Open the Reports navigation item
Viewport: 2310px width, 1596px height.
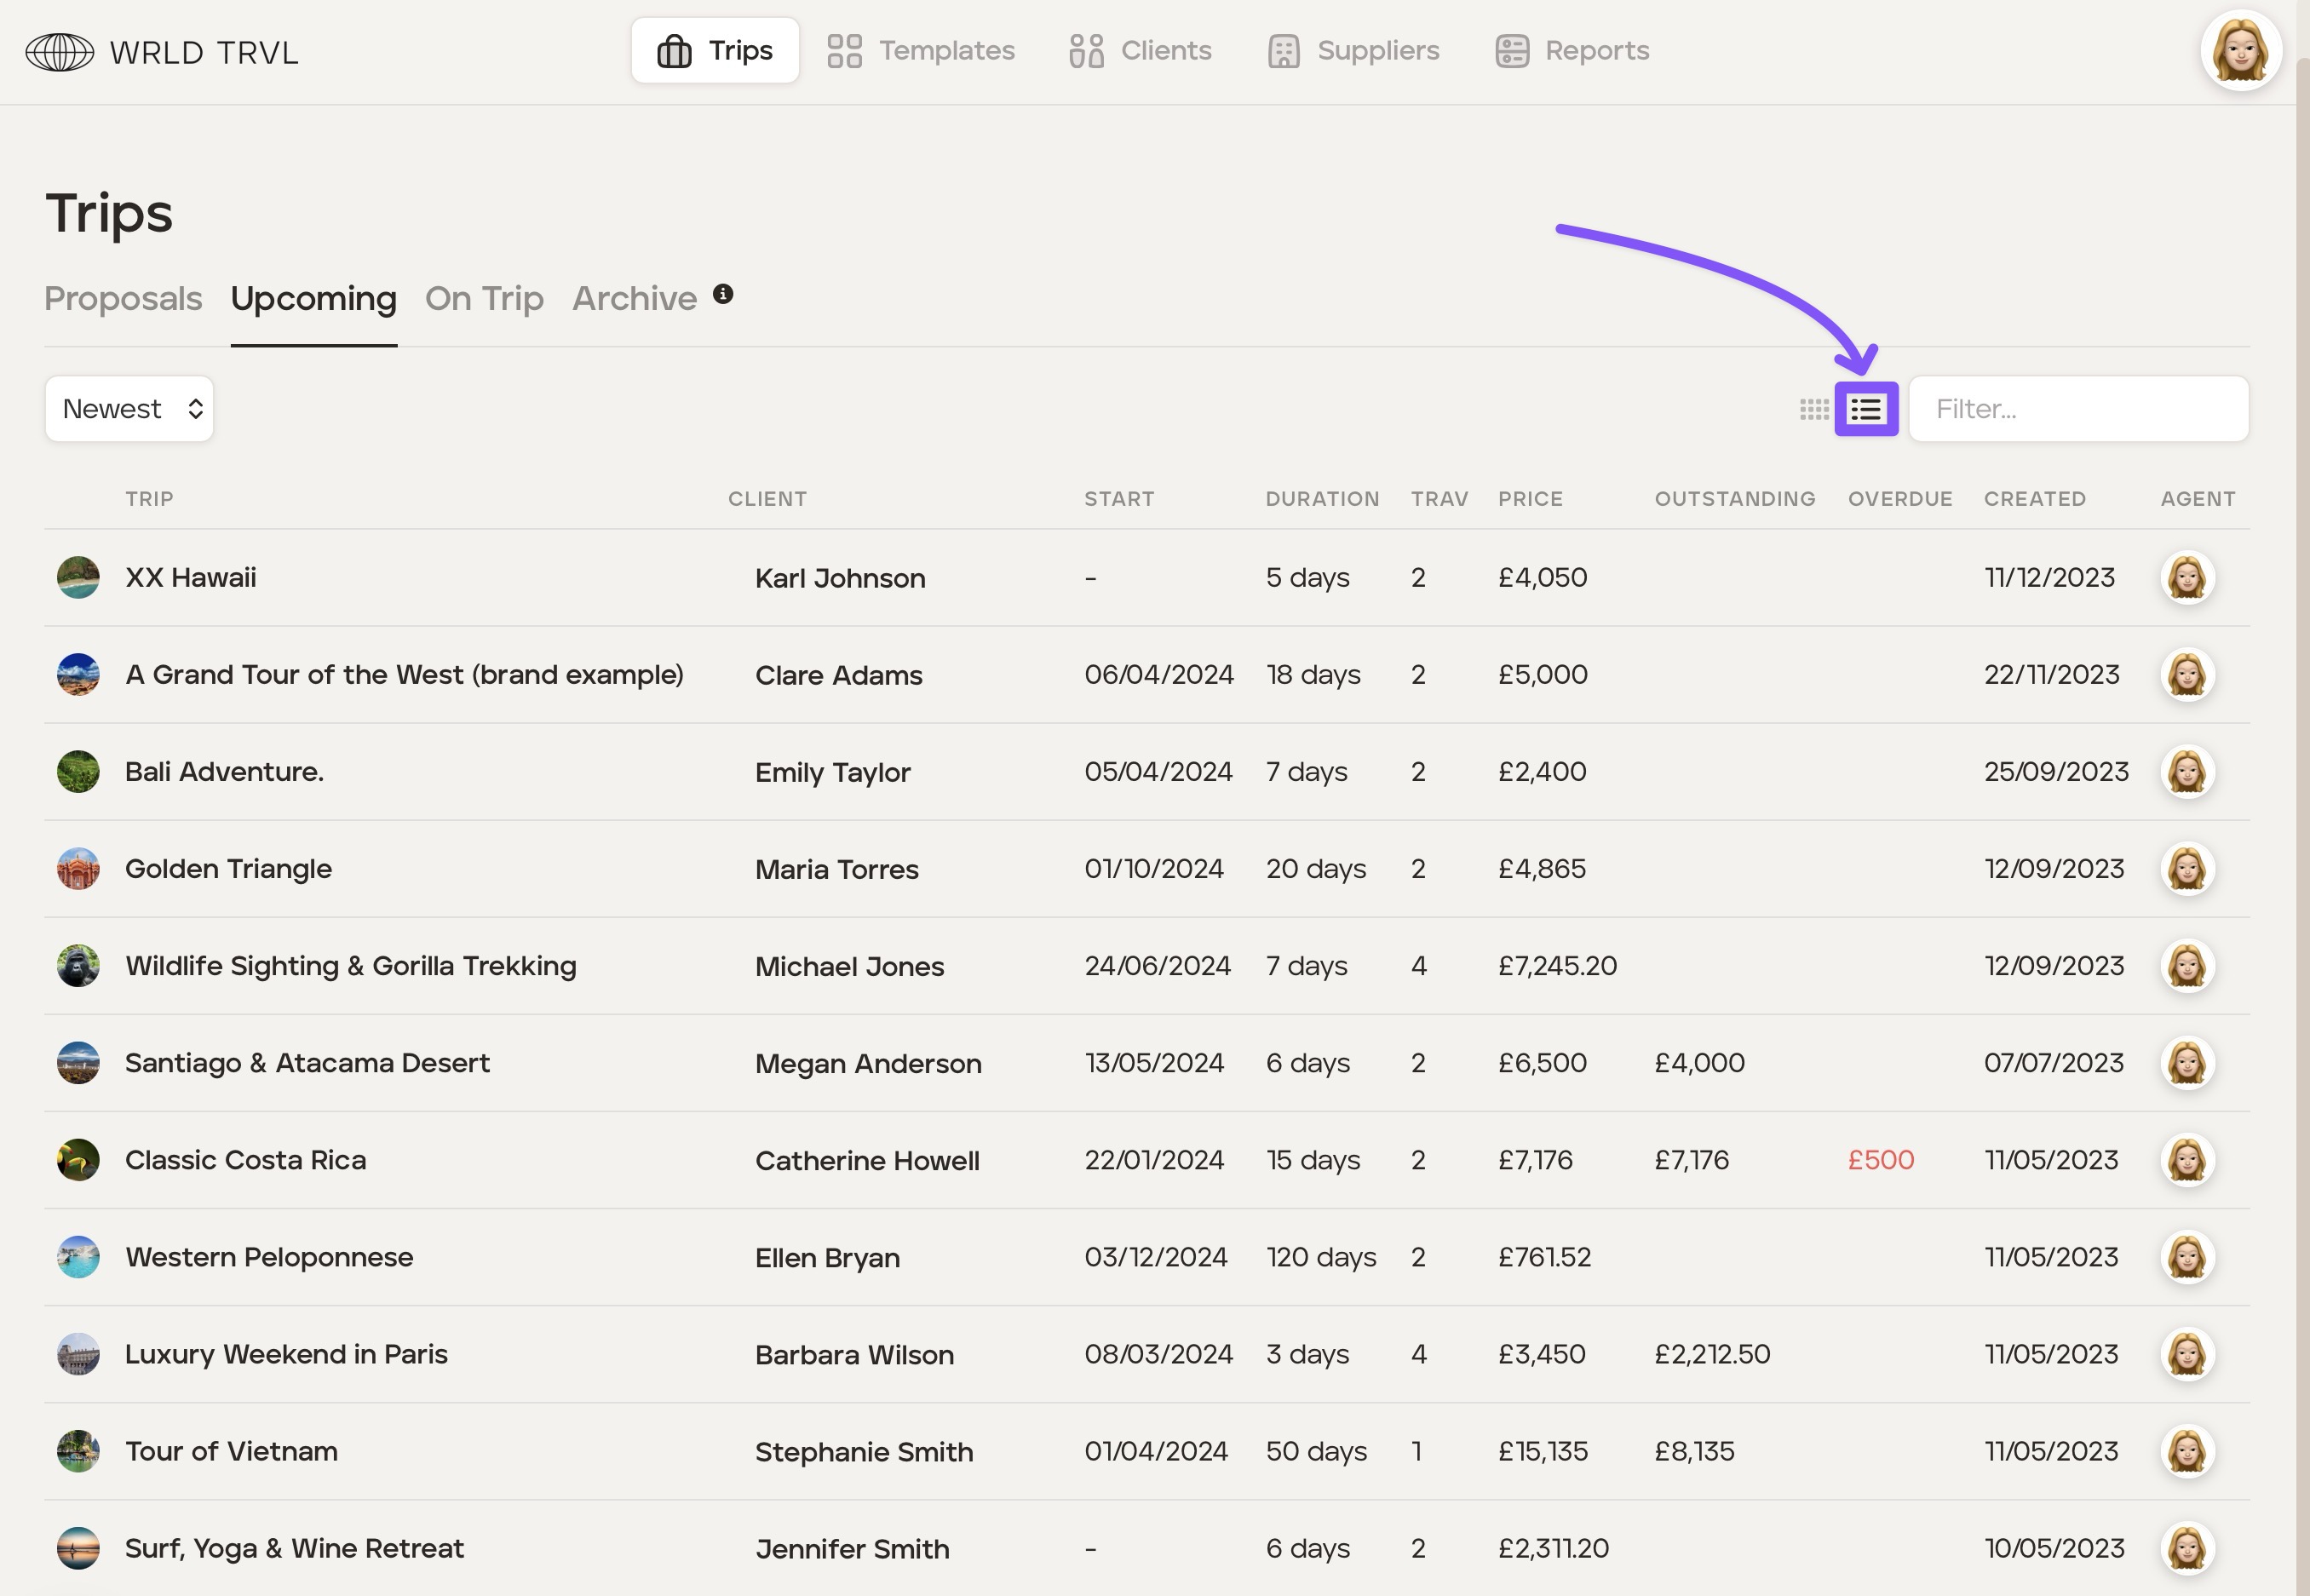click(x=1572, y=50)
